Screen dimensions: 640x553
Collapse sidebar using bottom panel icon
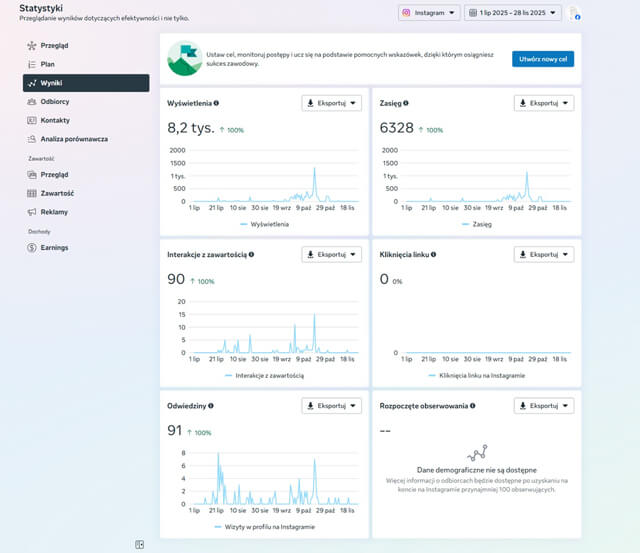pos(140,544)
